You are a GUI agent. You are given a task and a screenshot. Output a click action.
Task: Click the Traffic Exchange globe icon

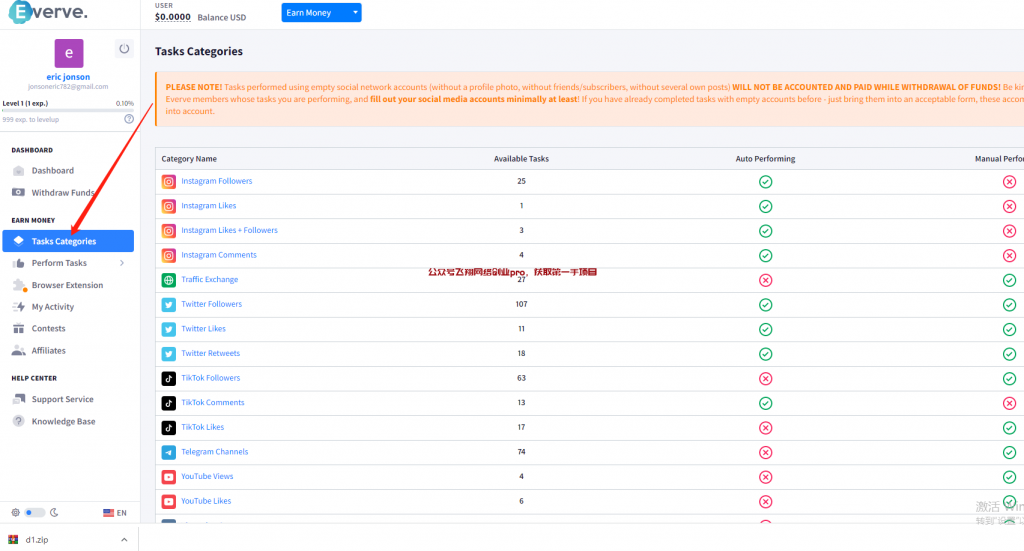[x=169, y=280]
